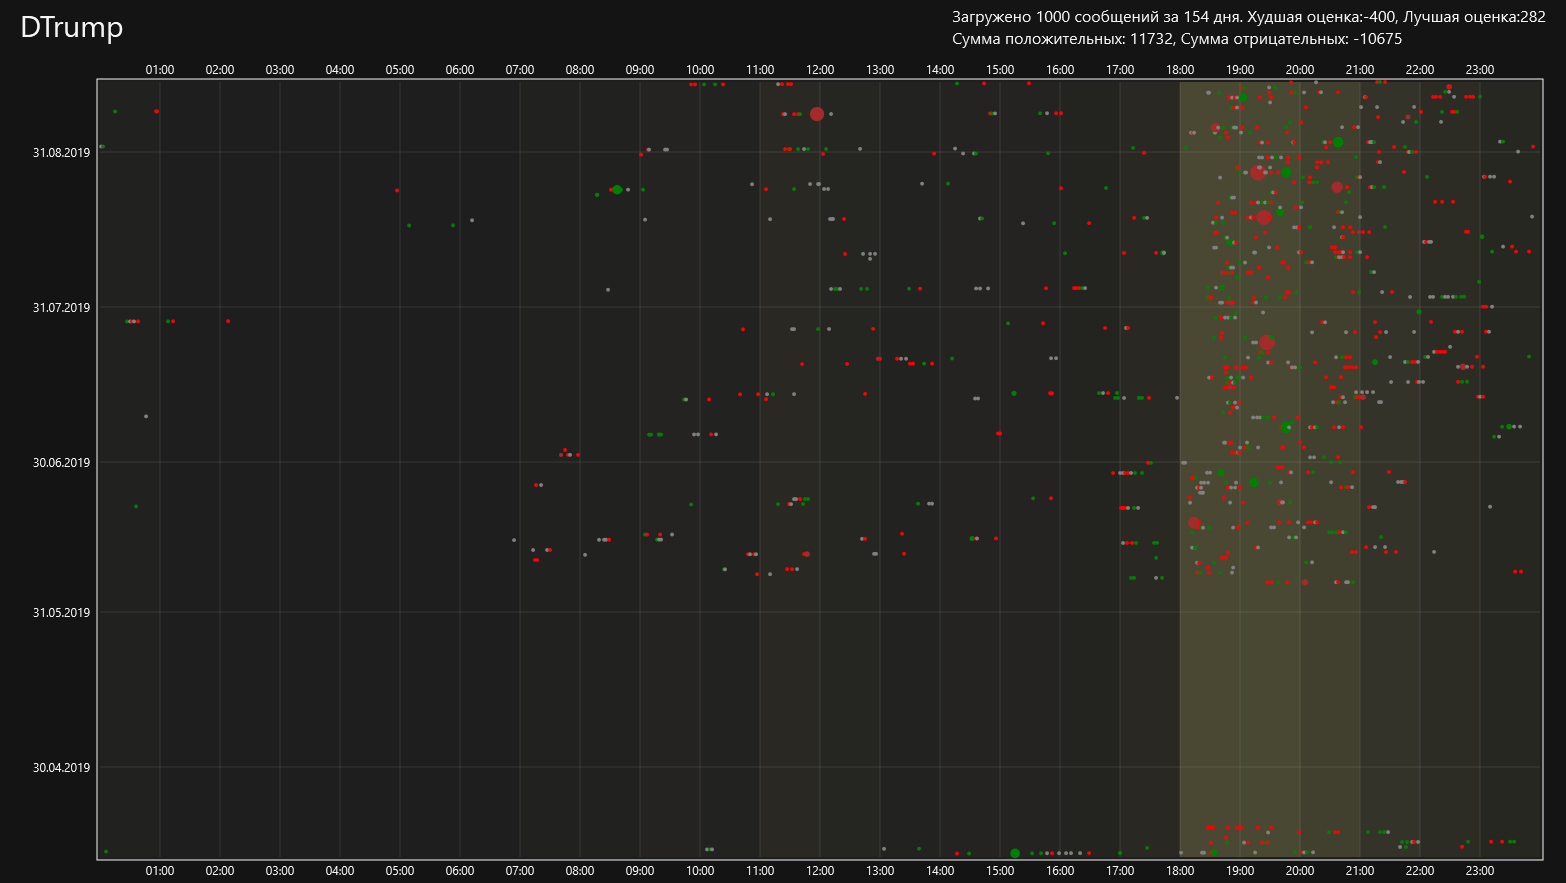Select 11:00 on the bottom time axis
Screen dimensions: 1566x883
click(760, 871)
